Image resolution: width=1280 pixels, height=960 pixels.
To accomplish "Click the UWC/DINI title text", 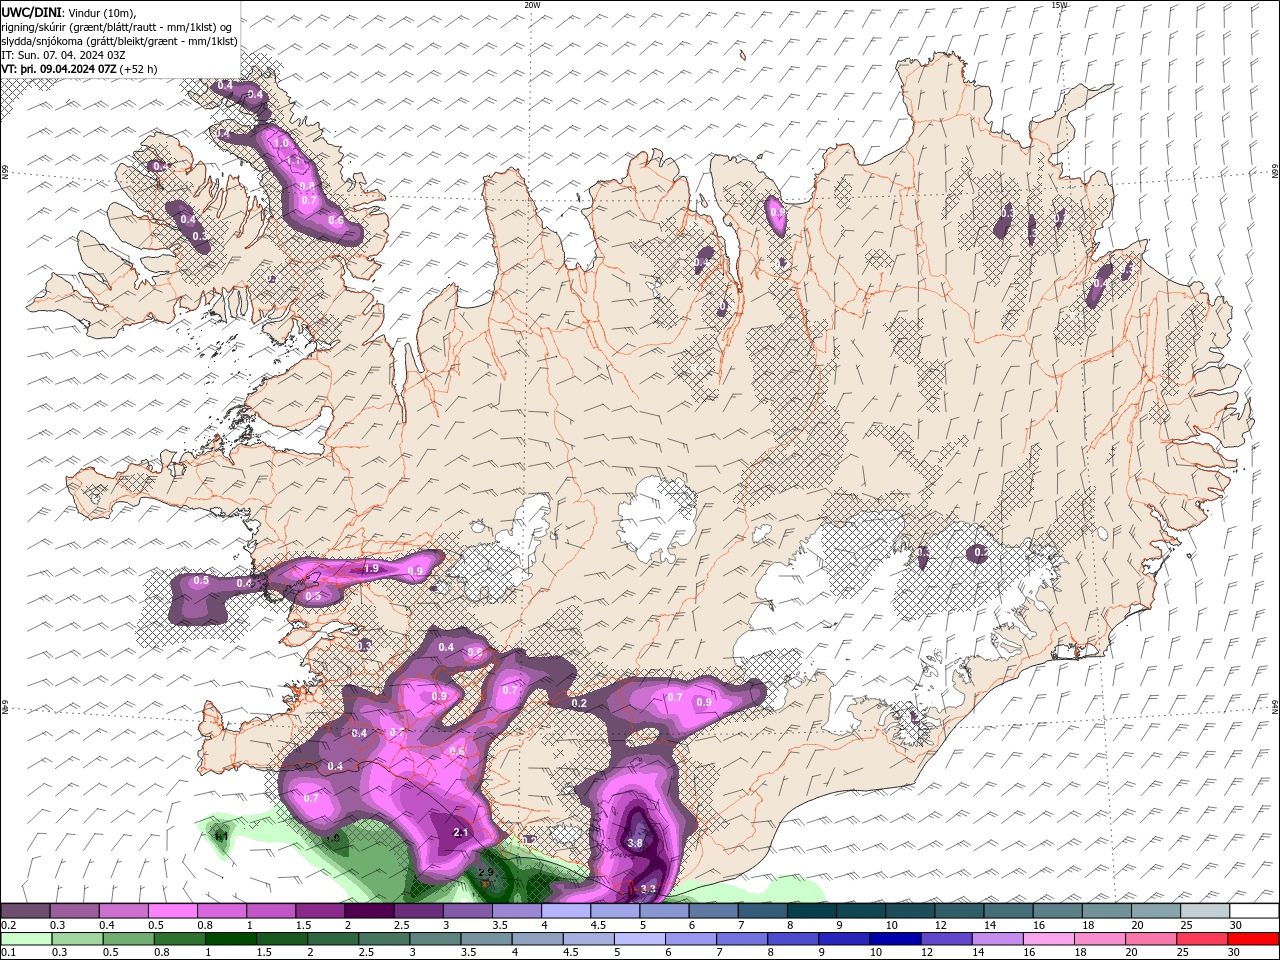I will [x=31, y=12].
